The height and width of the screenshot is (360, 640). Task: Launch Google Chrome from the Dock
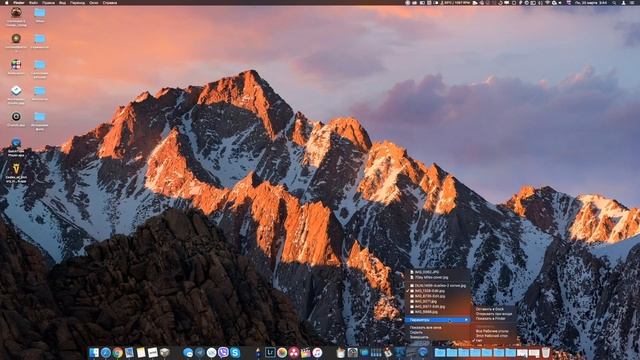pos(118,352)
